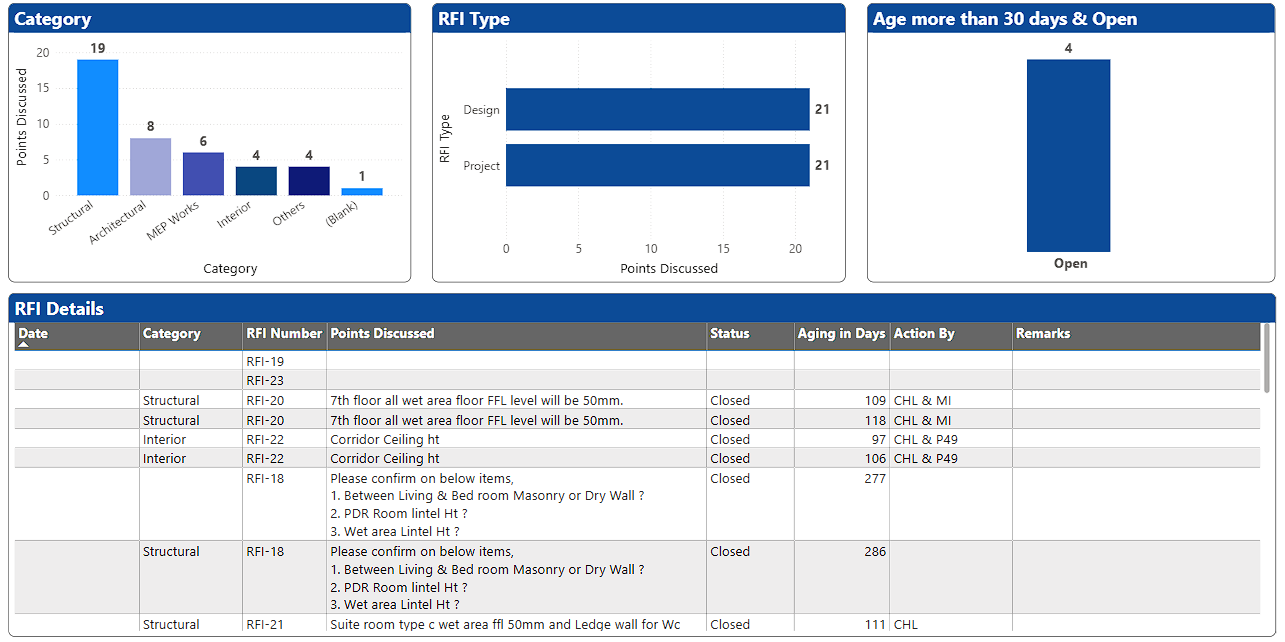
Task: Click the Open bar in aging chart
Action: pyautogui.click(x=1068, y=155)
